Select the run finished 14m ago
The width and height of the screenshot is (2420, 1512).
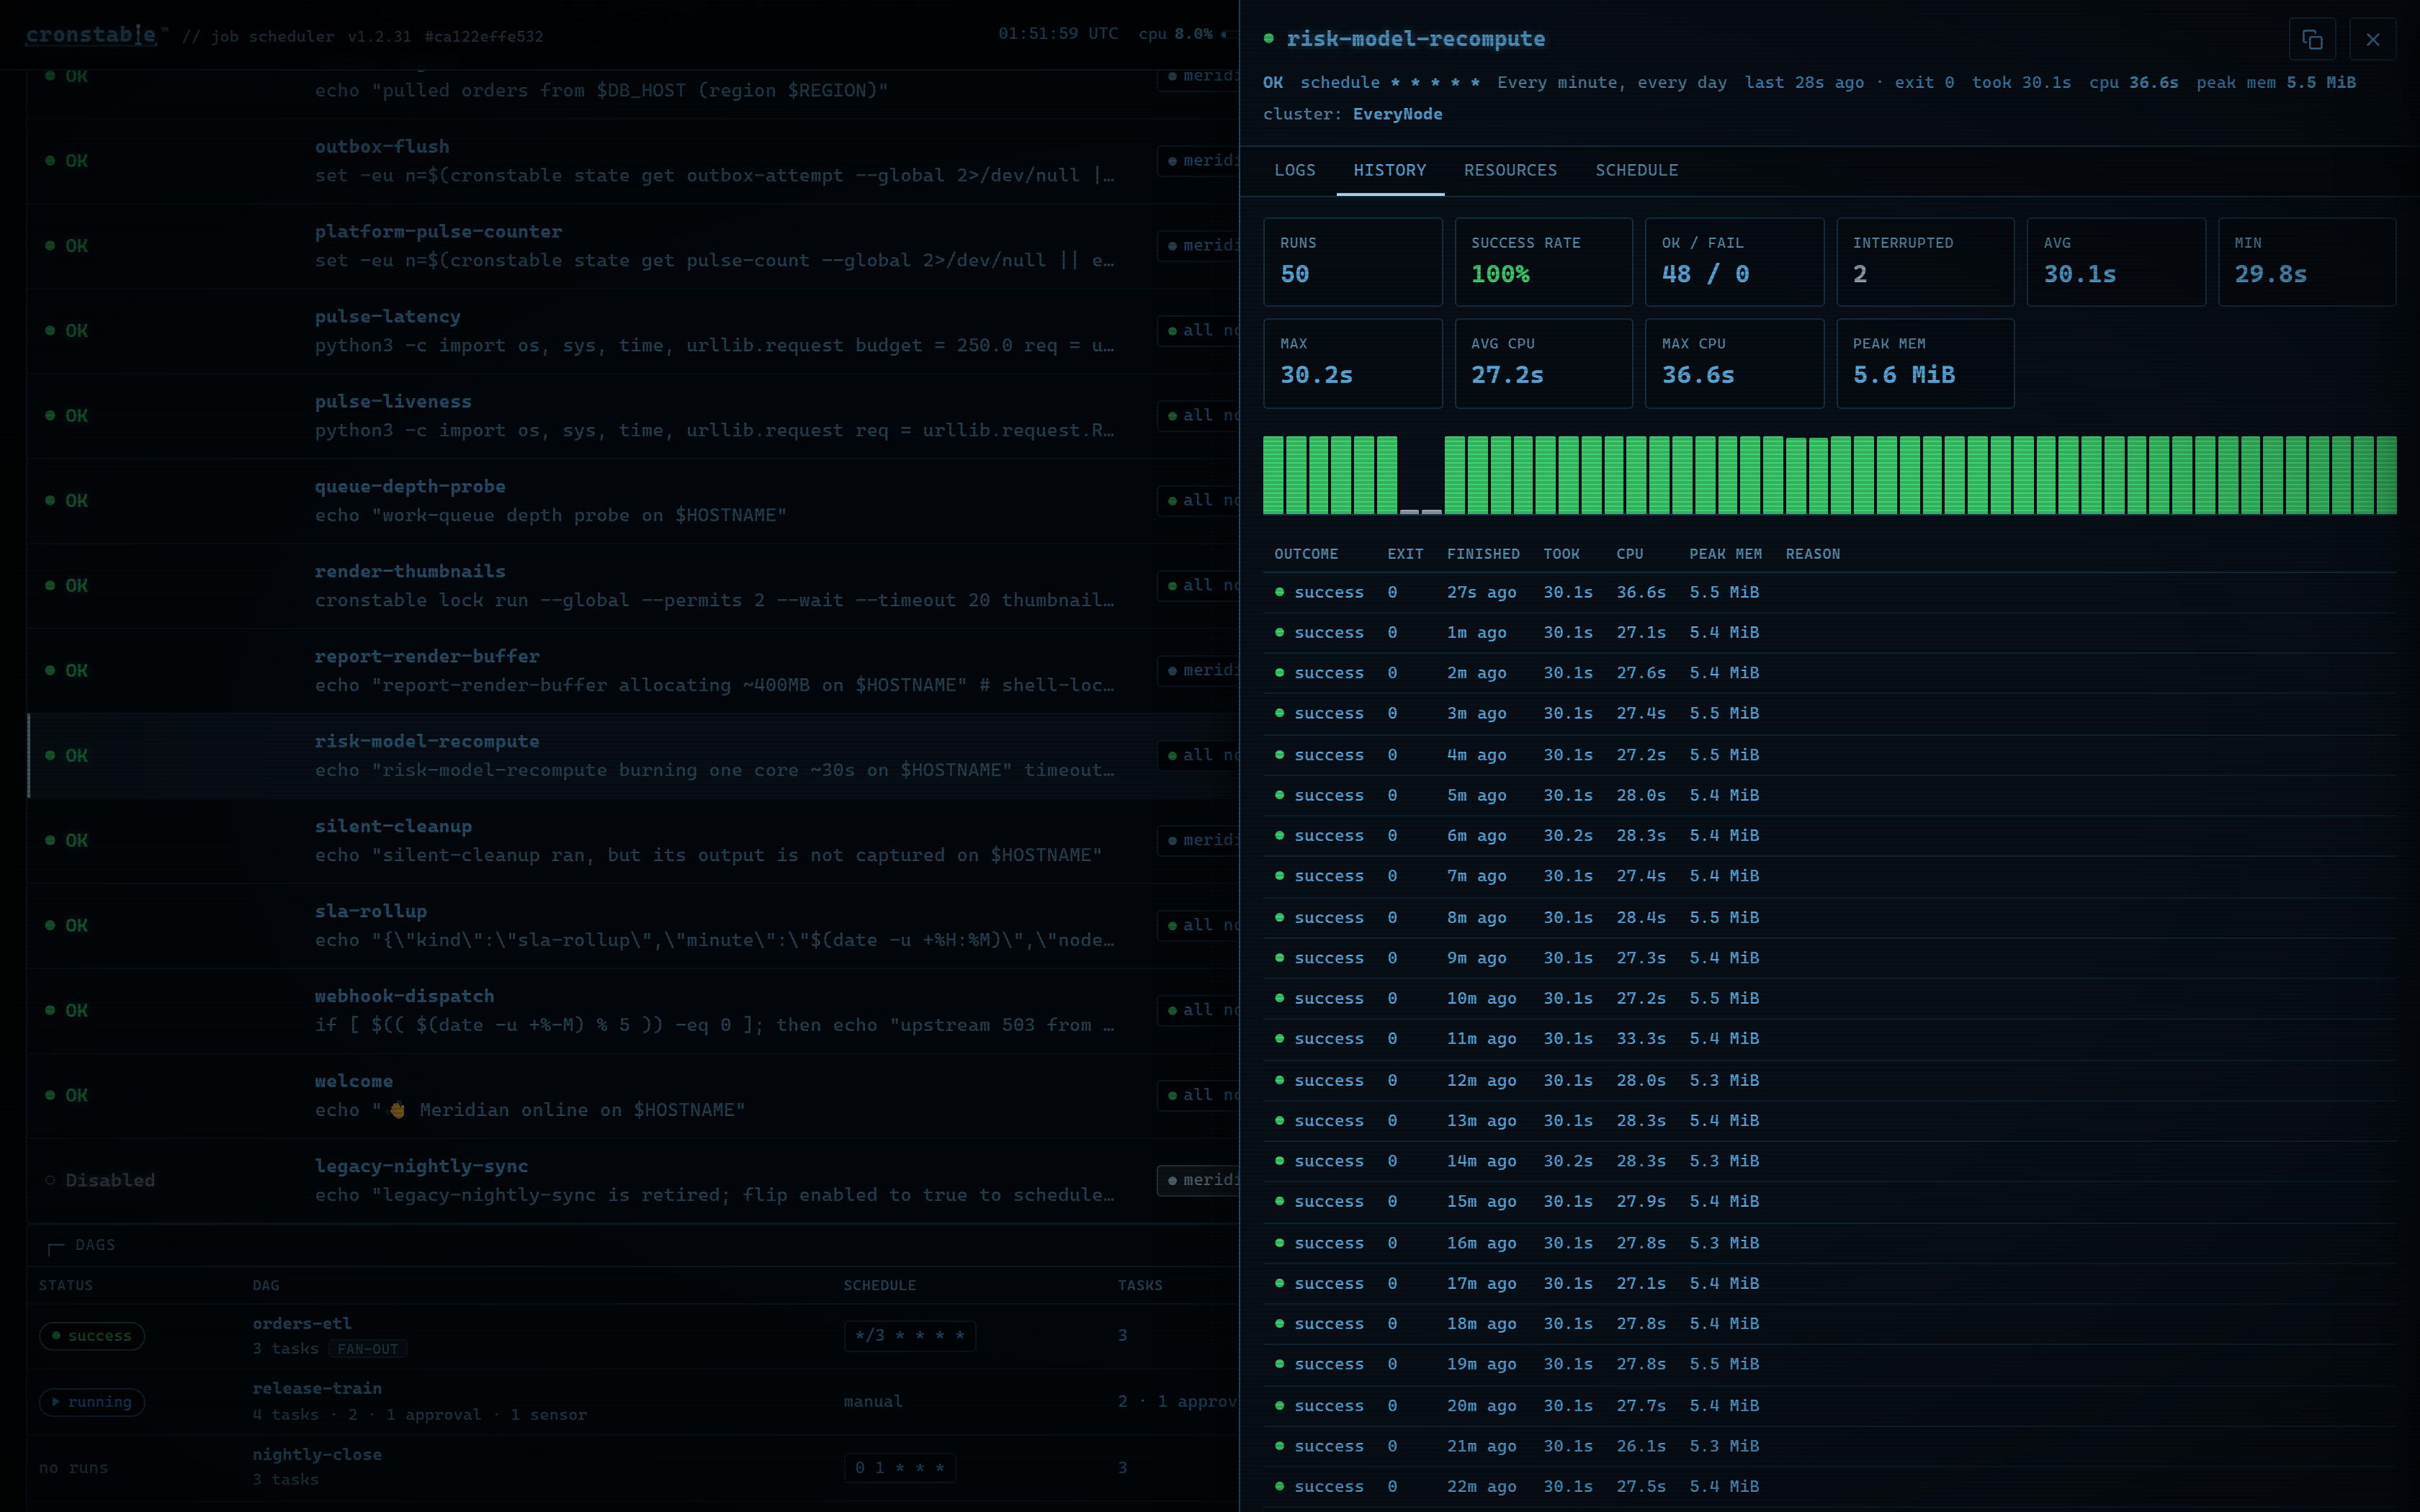[x=1829, y=1161]
